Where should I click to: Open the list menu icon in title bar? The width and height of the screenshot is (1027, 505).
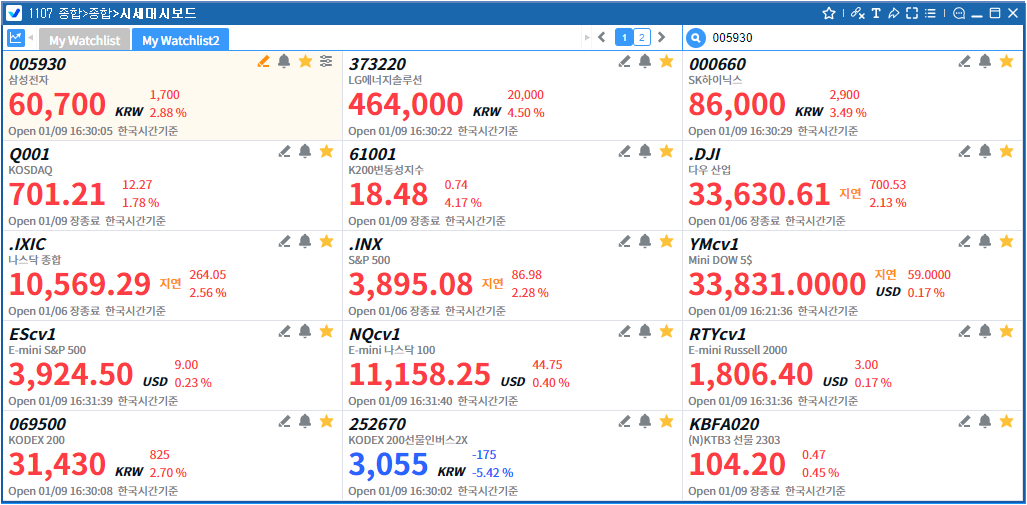(930, 13)
